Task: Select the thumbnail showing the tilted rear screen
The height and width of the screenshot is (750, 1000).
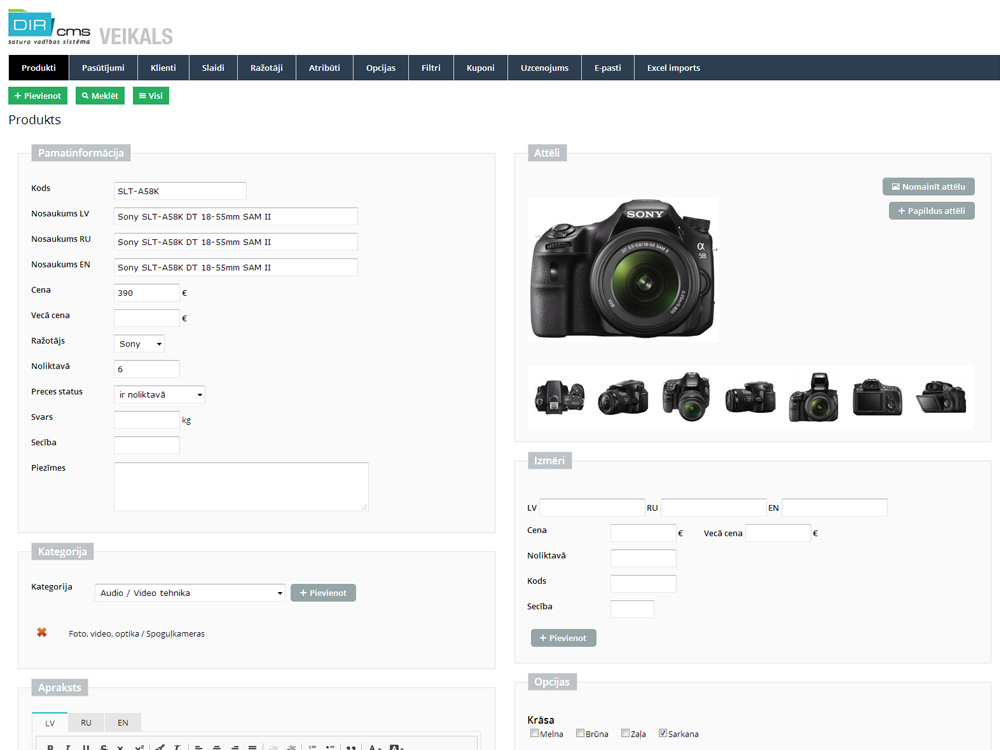Action: tap(941, 397)
